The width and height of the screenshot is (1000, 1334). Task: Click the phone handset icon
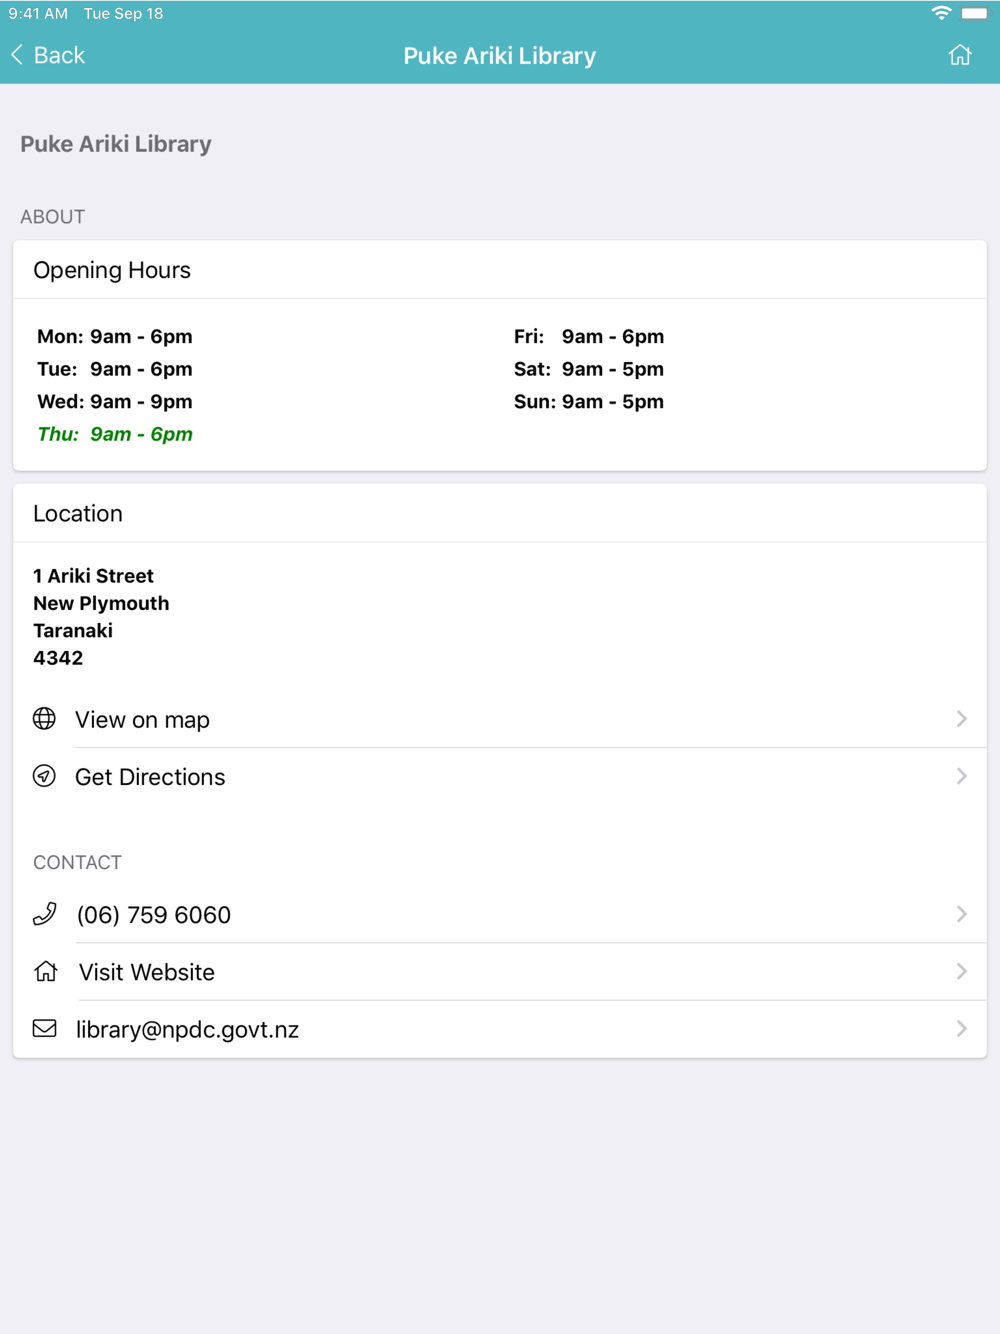(x=44, y=914)
